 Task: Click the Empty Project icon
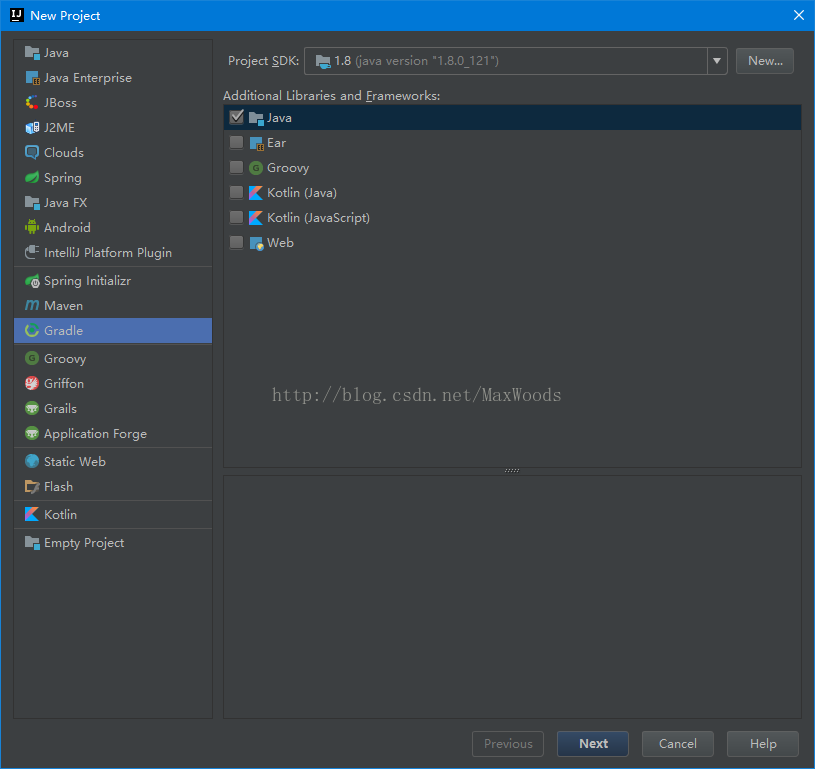pyautogui.click(x=32, y=543)
